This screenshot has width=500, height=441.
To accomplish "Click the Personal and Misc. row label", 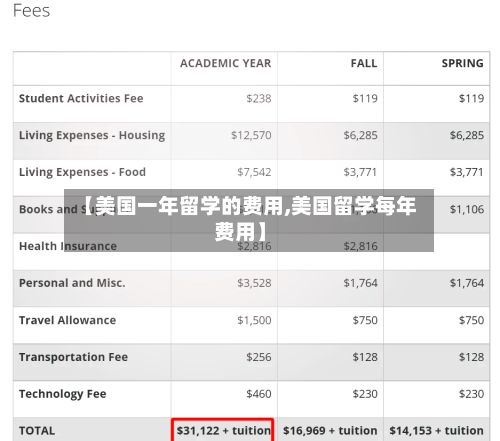I will pyautogui.click(x=72, y=283).
